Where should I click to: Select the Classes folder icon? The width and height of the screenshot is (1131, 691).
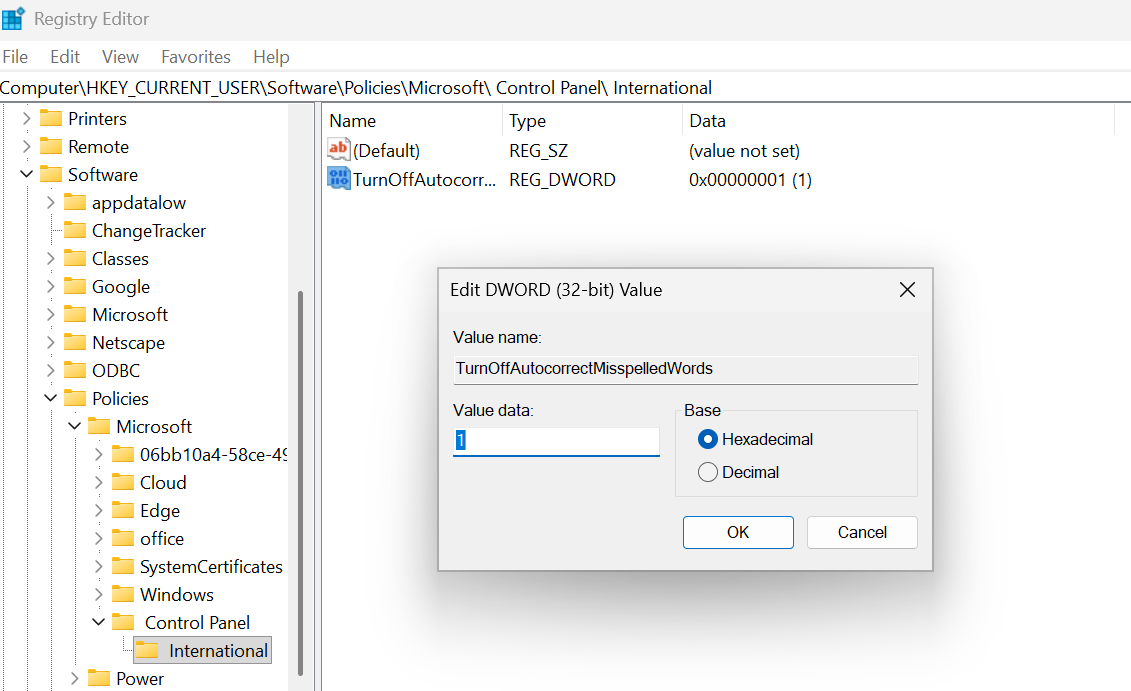(x=75, y=258)
